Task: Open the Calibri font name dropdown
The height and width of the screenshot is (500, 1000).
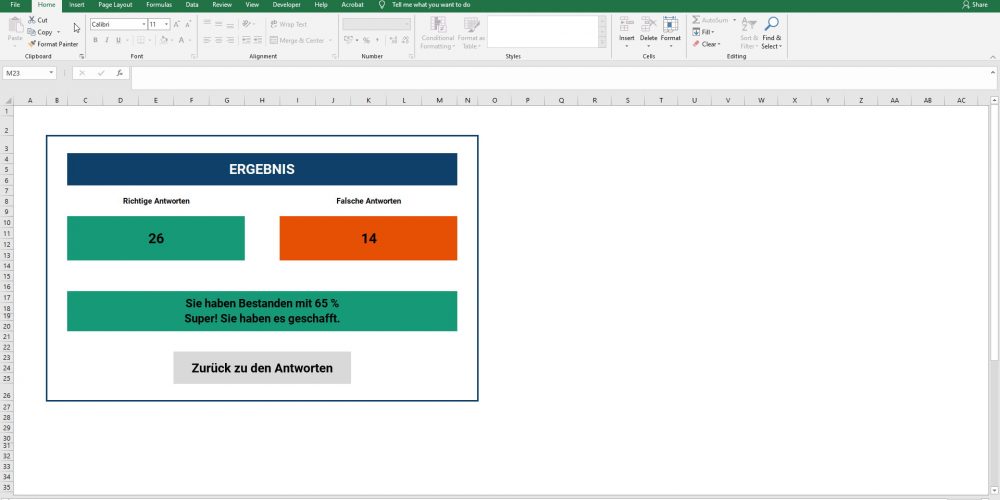Action: [143, 24]
